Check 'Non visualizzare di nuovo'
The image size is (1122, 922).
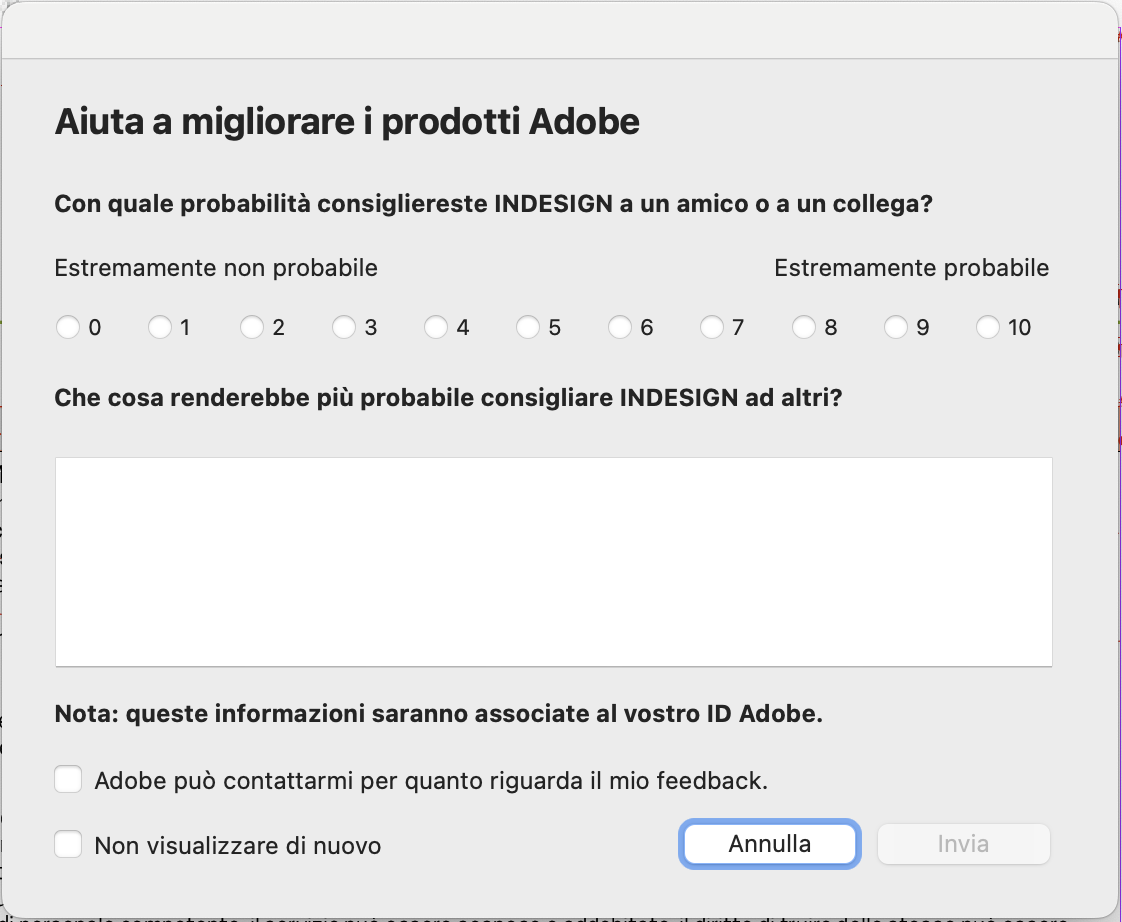click(68, 844)
